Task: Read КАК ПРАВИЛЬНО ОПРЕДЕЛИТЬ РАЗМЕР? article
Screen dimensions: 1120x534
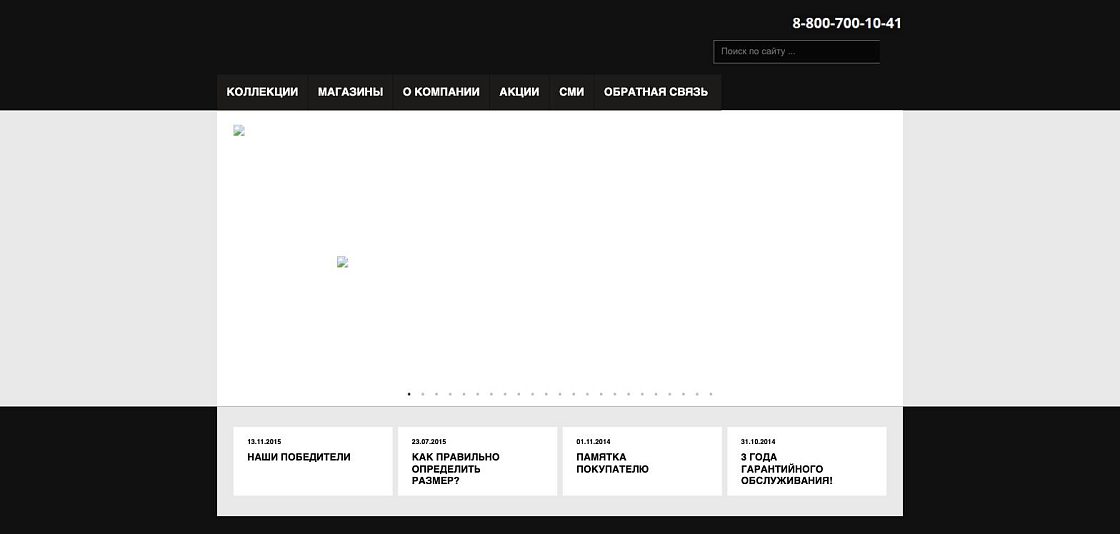Action: pos(456,469)
